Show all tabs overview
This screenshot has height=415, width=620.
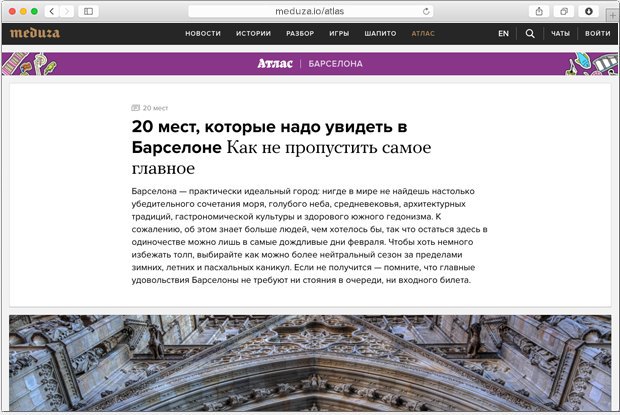point(564,11)
